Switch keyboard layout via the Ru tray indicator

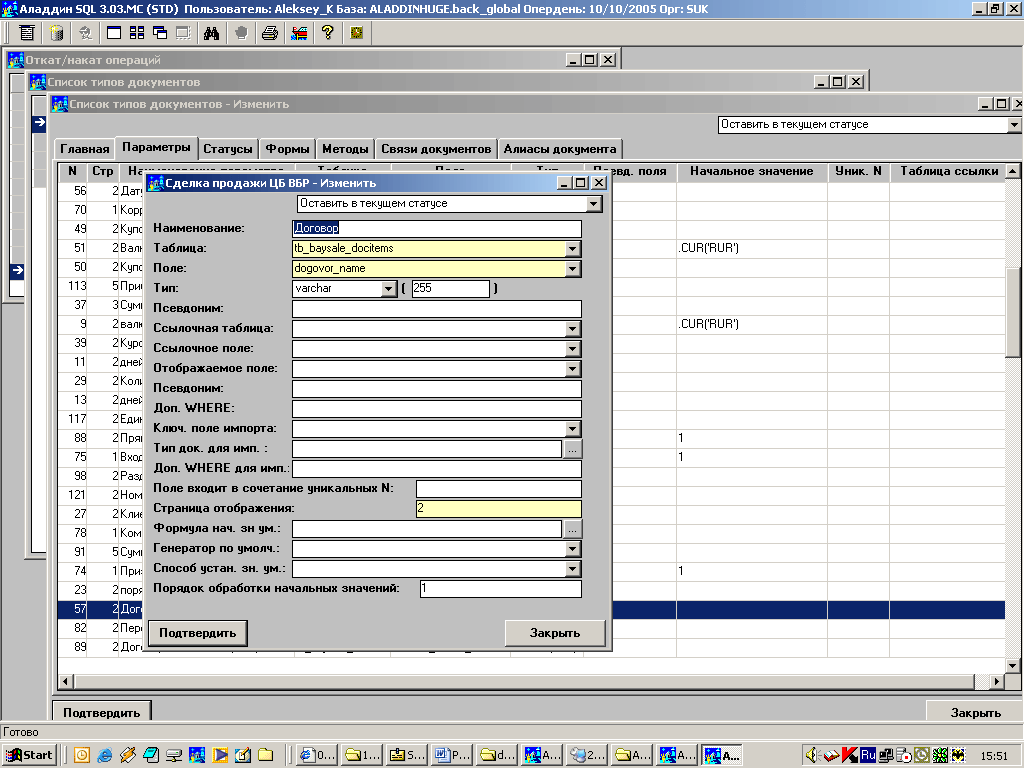click(x=868, y=755)
